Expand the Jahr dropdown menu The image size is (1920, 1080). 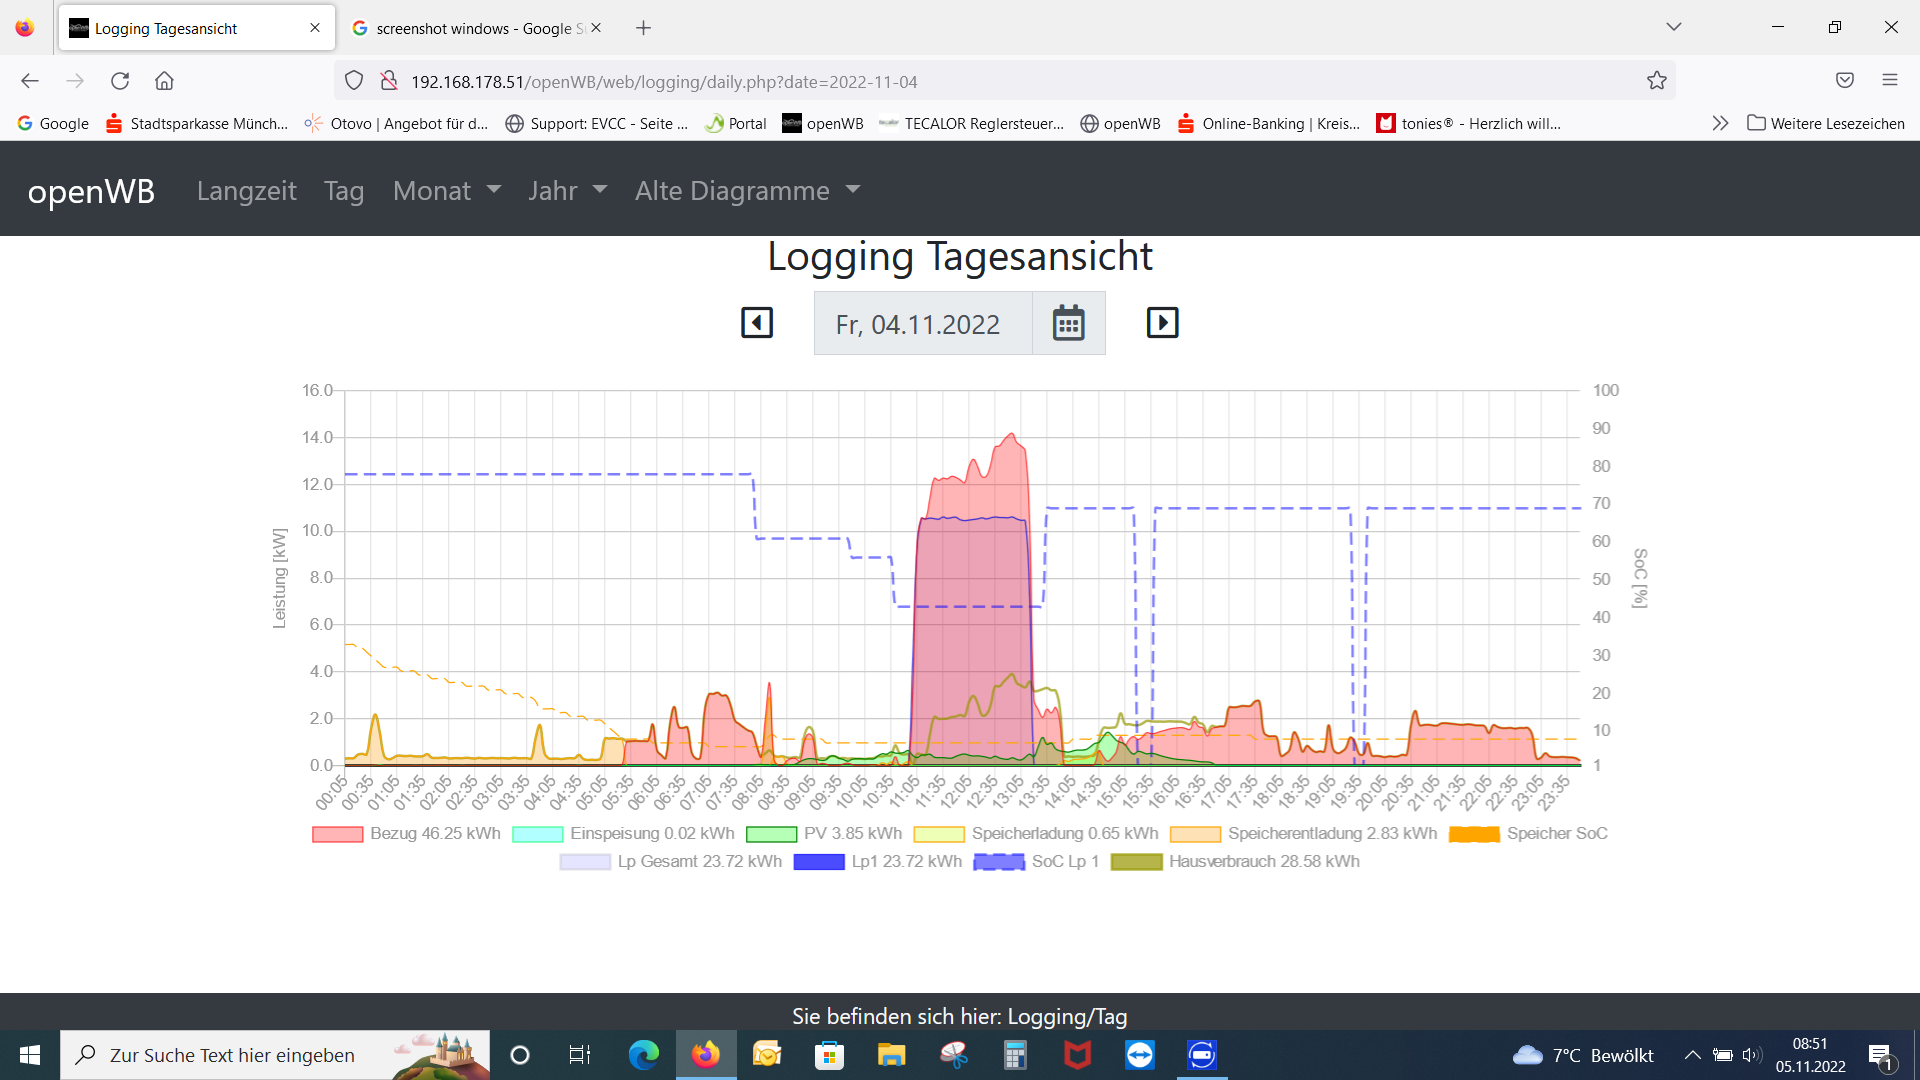coord(567,191)
